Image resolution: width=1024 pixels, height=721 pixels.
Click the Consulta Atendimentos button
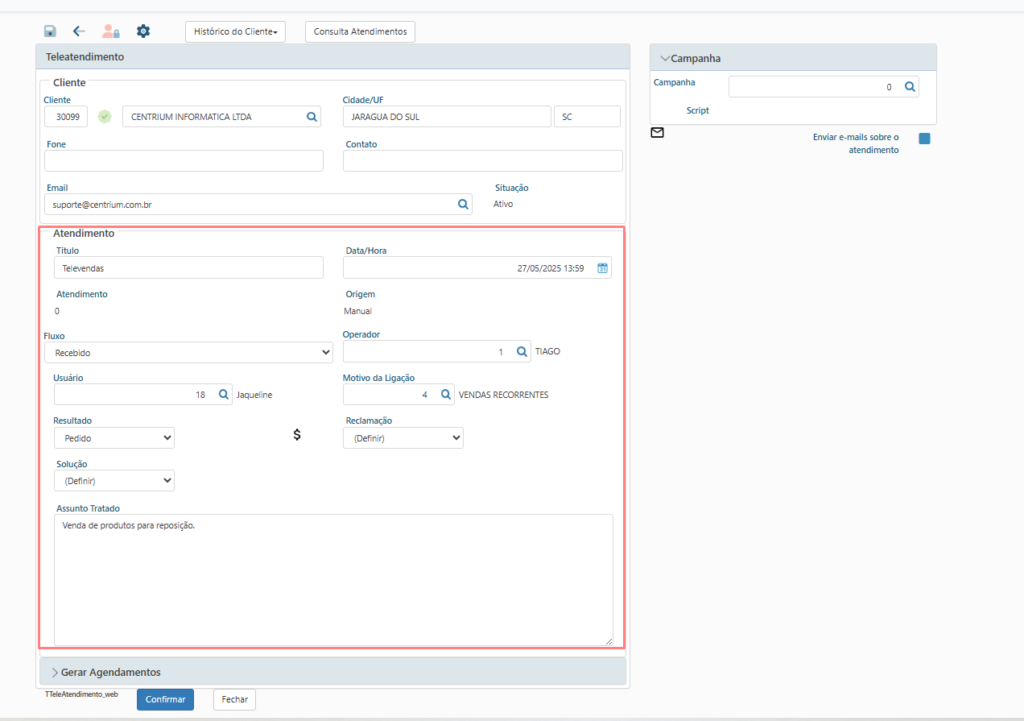point(360,31)
